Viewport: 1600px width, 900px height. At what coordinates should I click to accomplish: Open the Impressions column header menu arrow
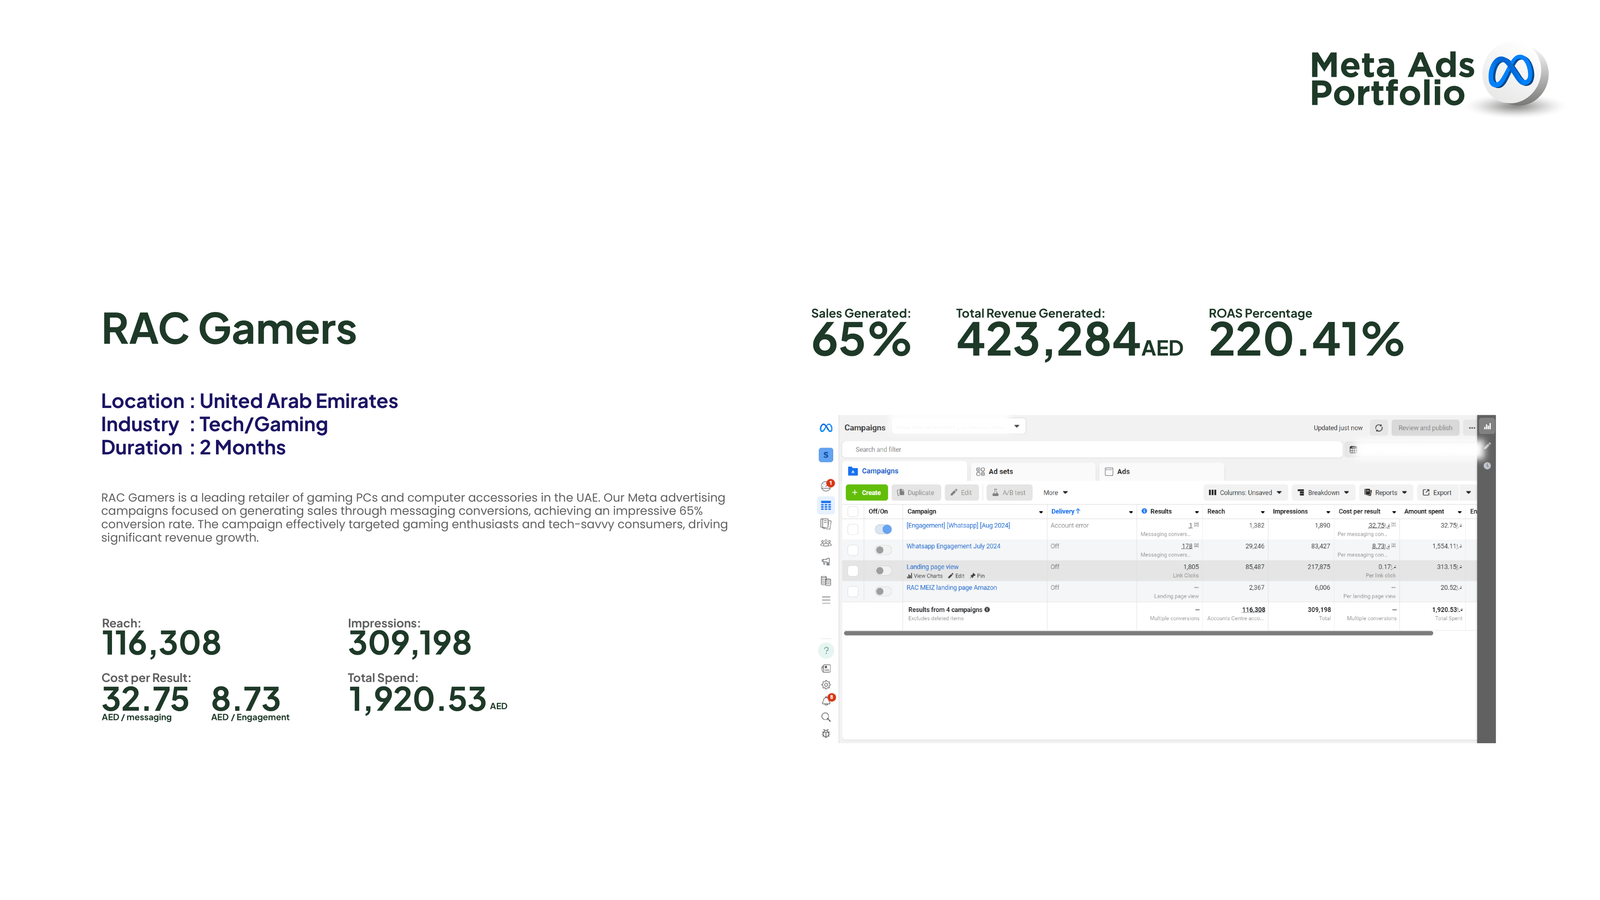1328,512
